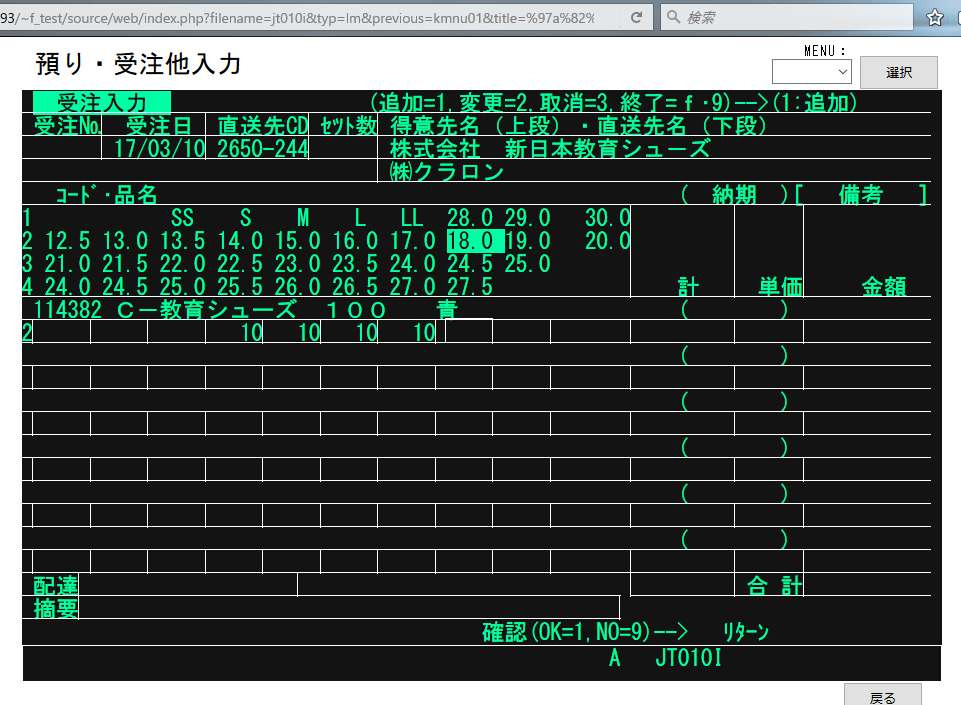
Task: Click the magnifier icon in search box
Action: 673,18
